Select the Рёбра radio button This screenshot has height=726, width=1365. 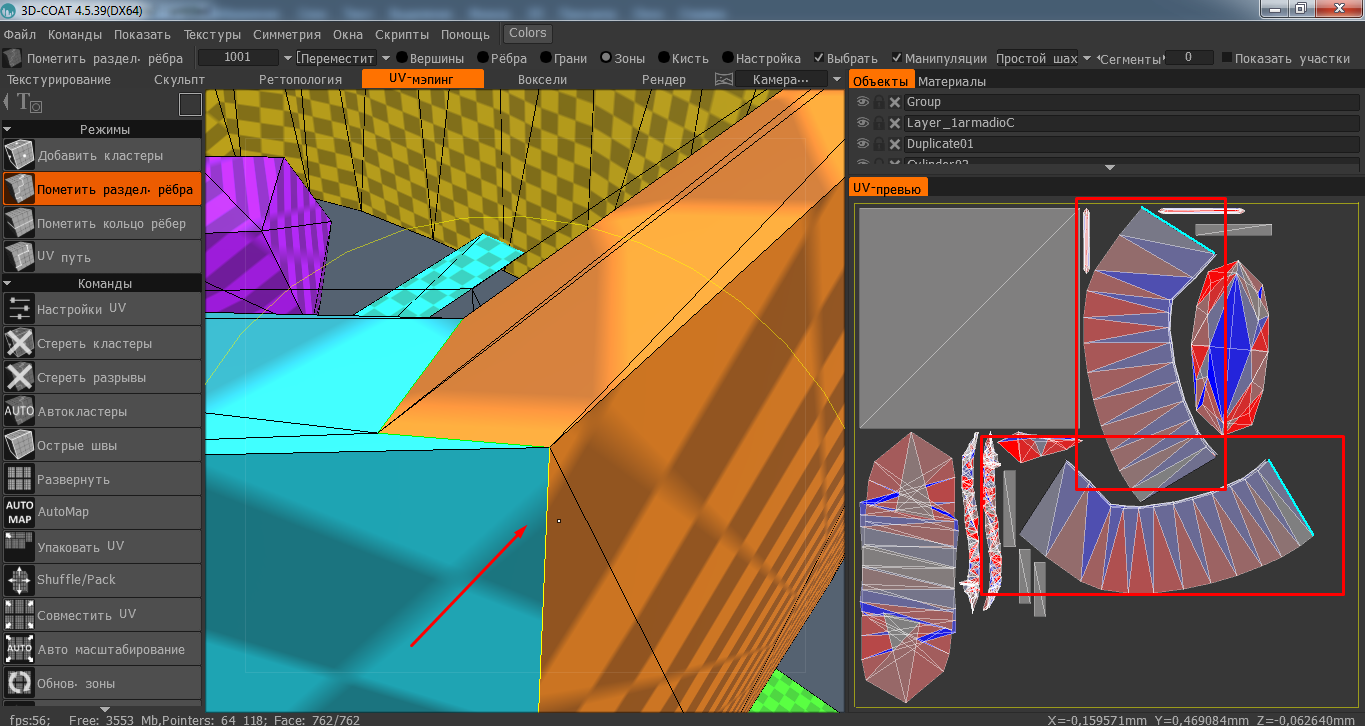483,58
